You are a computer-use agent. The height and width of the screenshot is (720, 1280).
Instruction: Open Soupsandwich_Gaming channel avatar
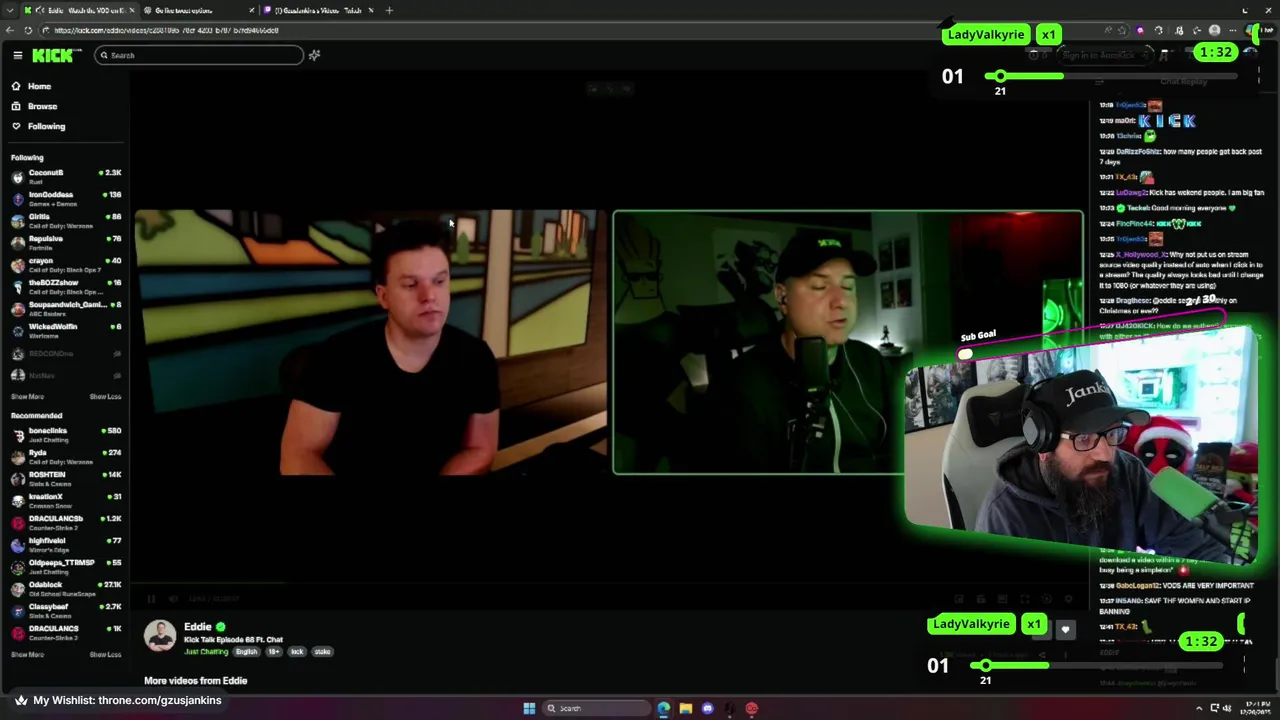(17, 308)
